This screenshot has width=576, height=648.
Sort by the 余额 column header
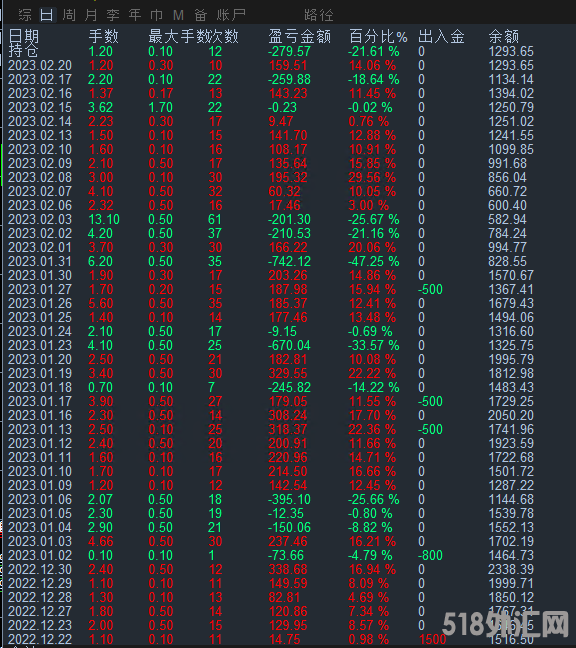(503, 36)
